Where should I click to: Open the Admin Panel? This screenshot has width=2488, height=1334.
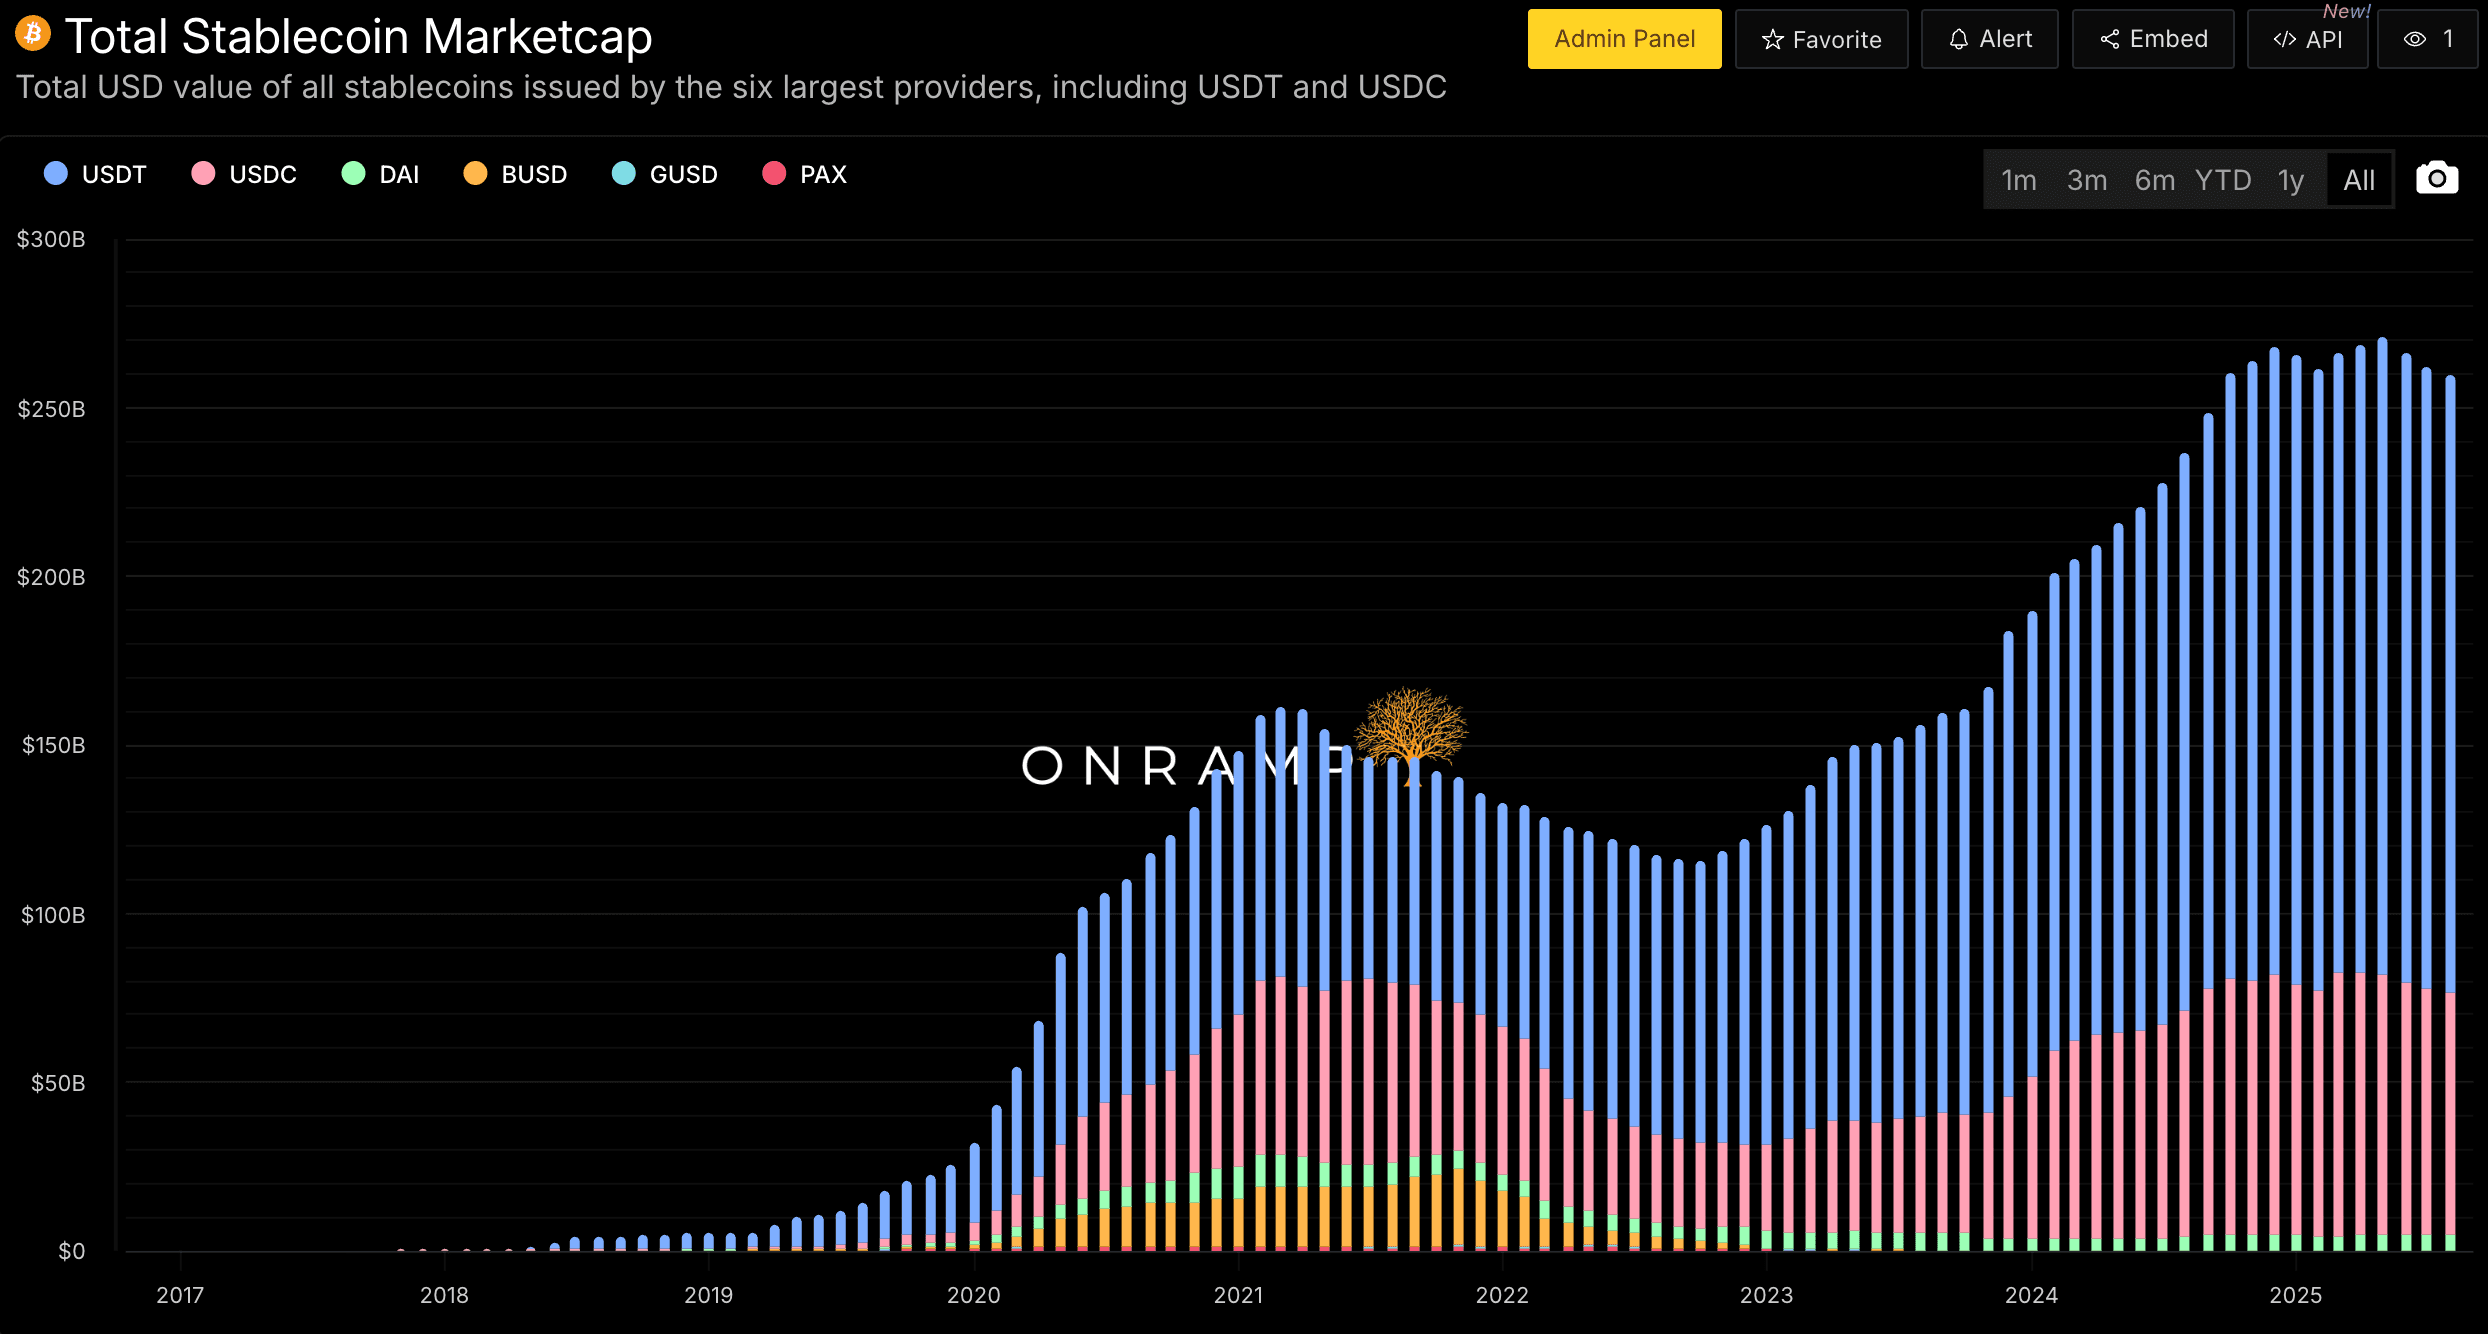pyautogui.click(x=1625, y=39)
